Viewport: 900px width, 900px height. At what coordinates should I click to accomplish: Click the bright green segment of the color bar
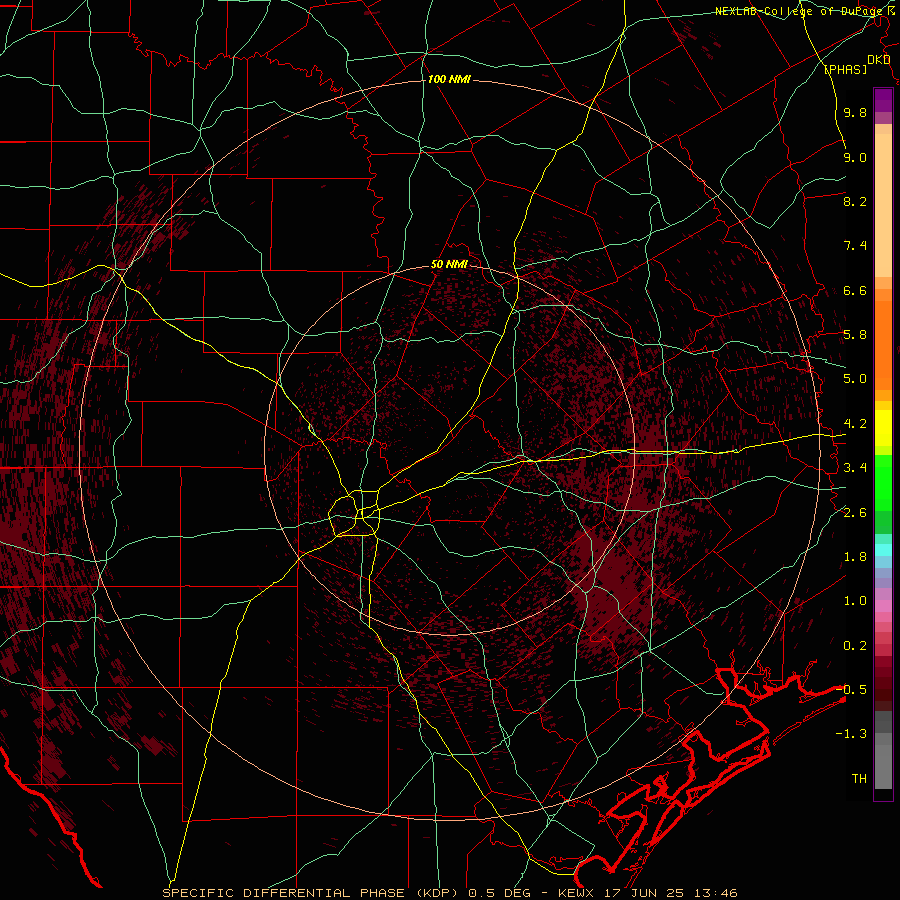[x=883, y=482]
